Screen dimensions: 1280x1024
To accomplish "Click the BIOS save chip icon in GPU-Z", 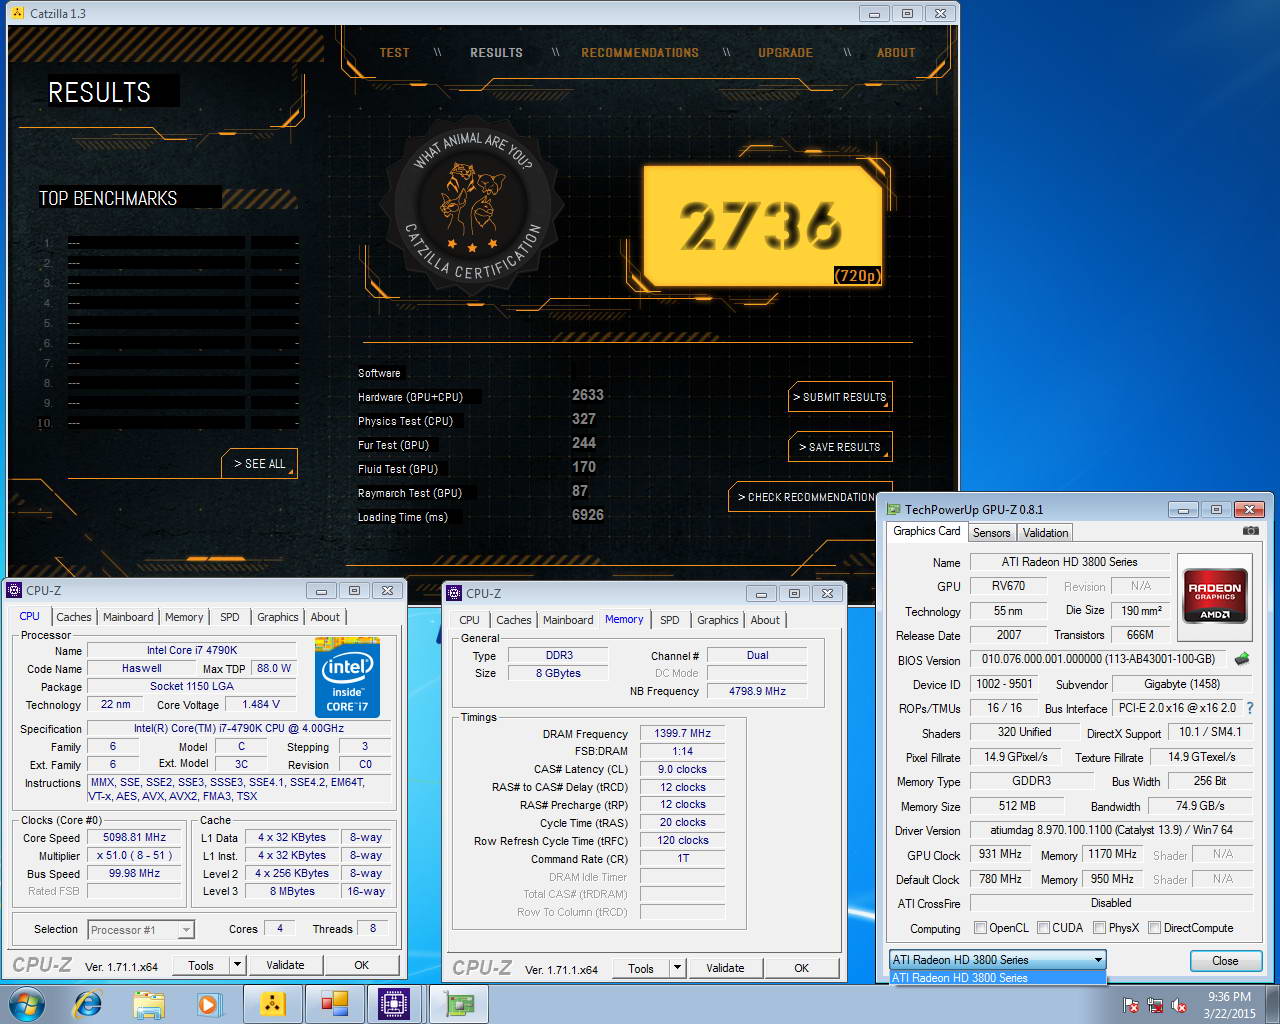I will (1242, 659).
